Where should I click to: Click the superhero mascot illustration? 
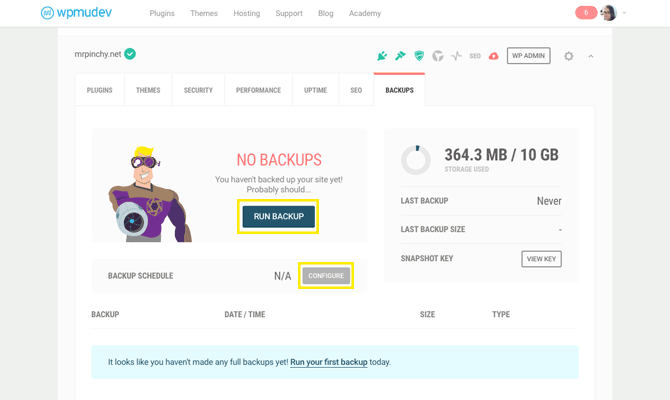[x=150, y=194]
